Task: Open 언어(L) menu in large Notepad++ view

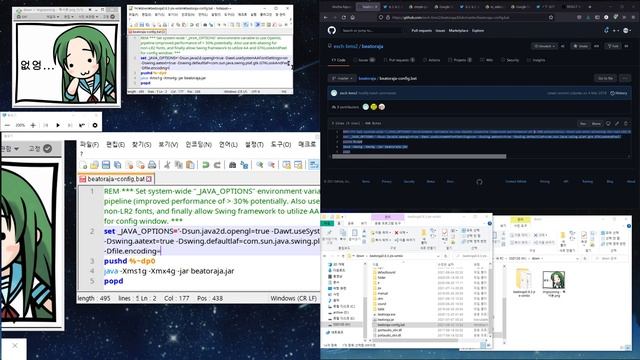Action: click(228, 144)
